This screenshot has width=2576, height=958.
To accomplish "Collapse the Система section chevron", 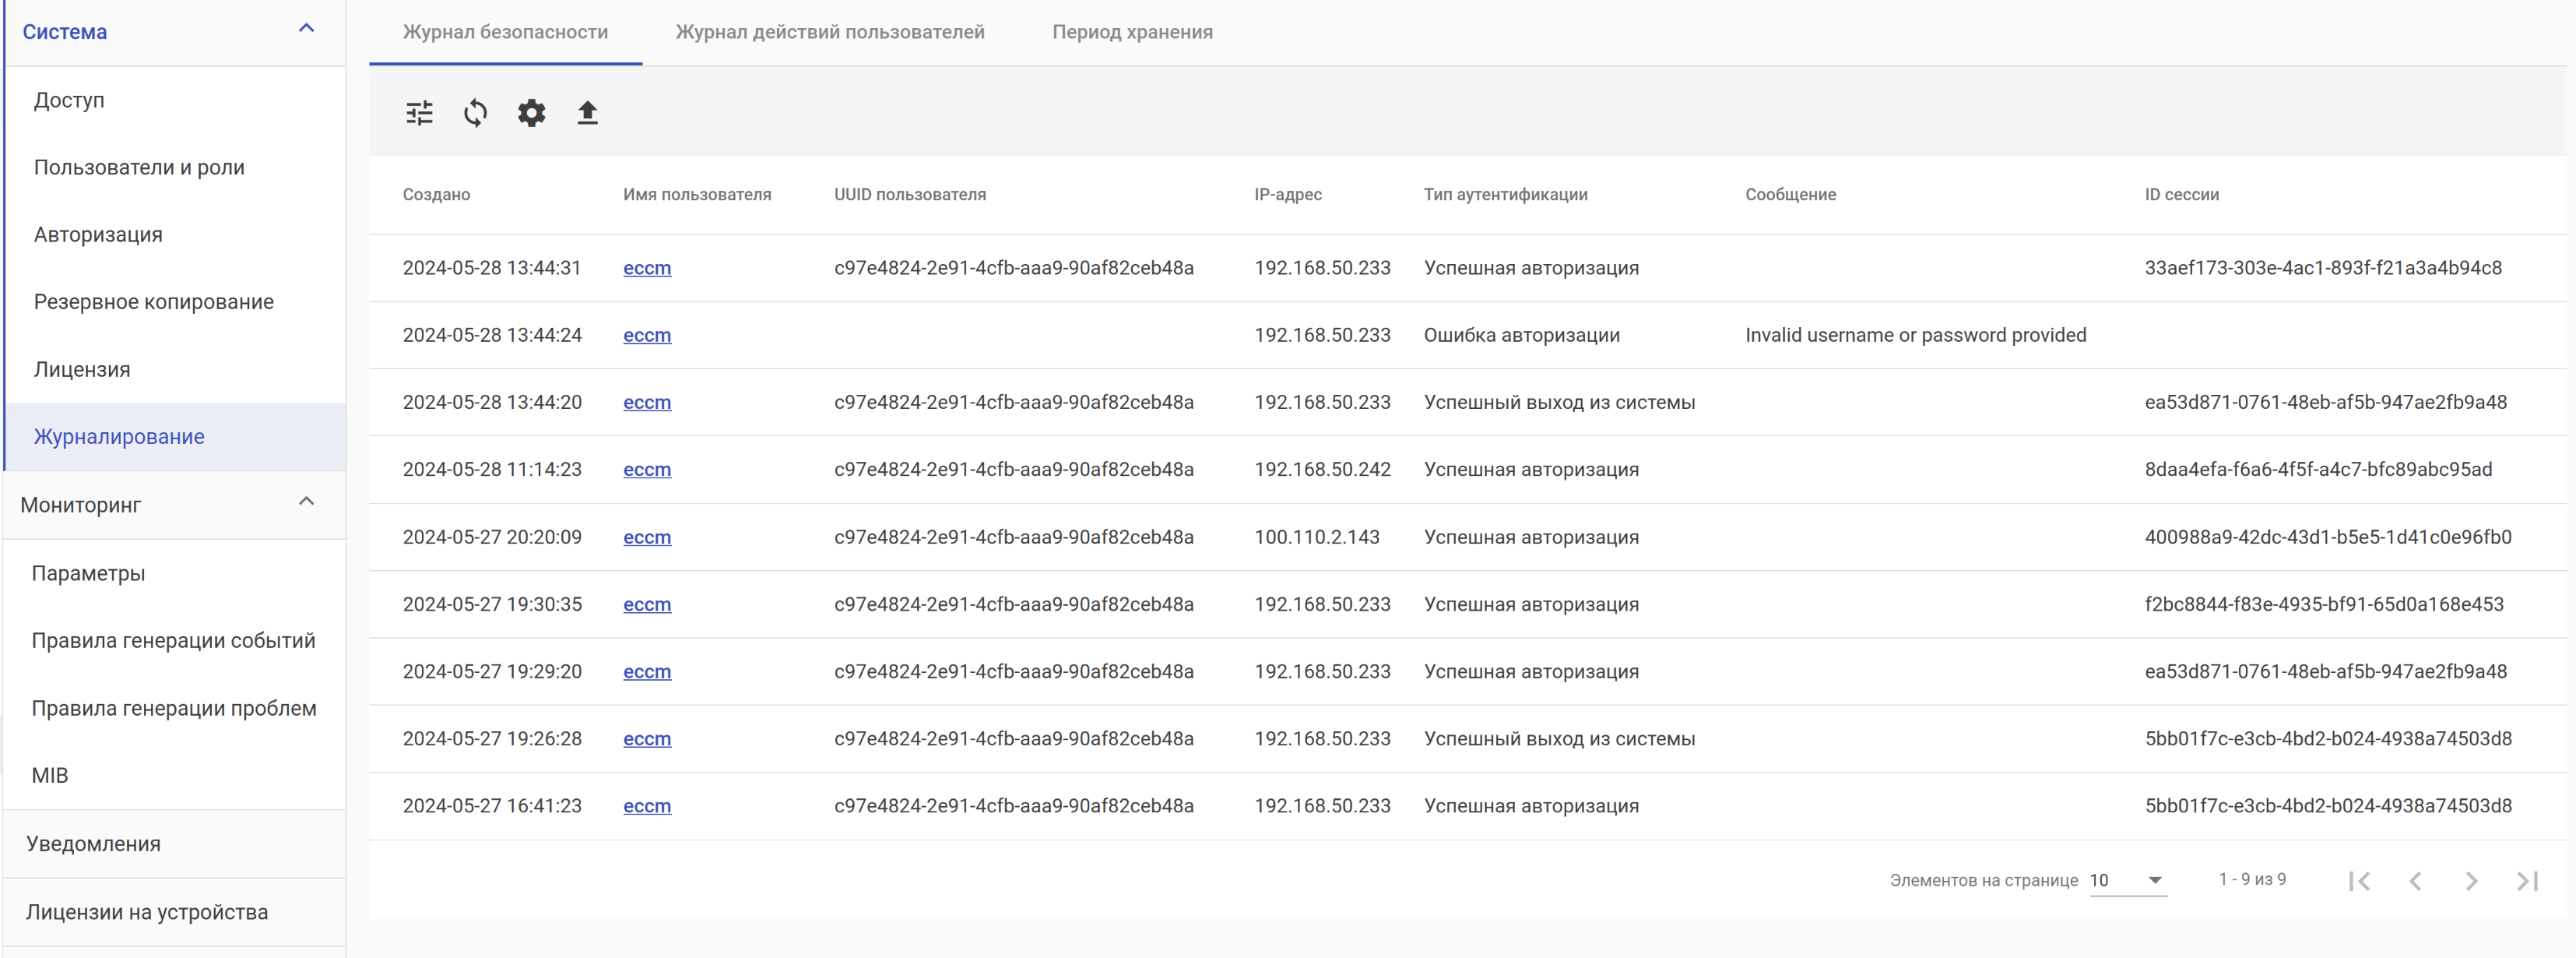I will [306, 29].
